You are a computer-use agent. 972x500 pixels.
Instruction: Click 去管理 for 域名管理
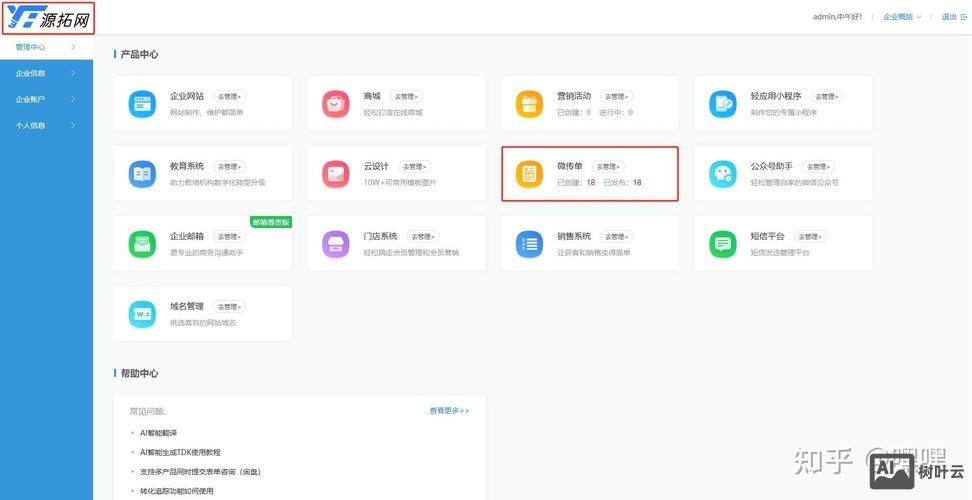229,307
